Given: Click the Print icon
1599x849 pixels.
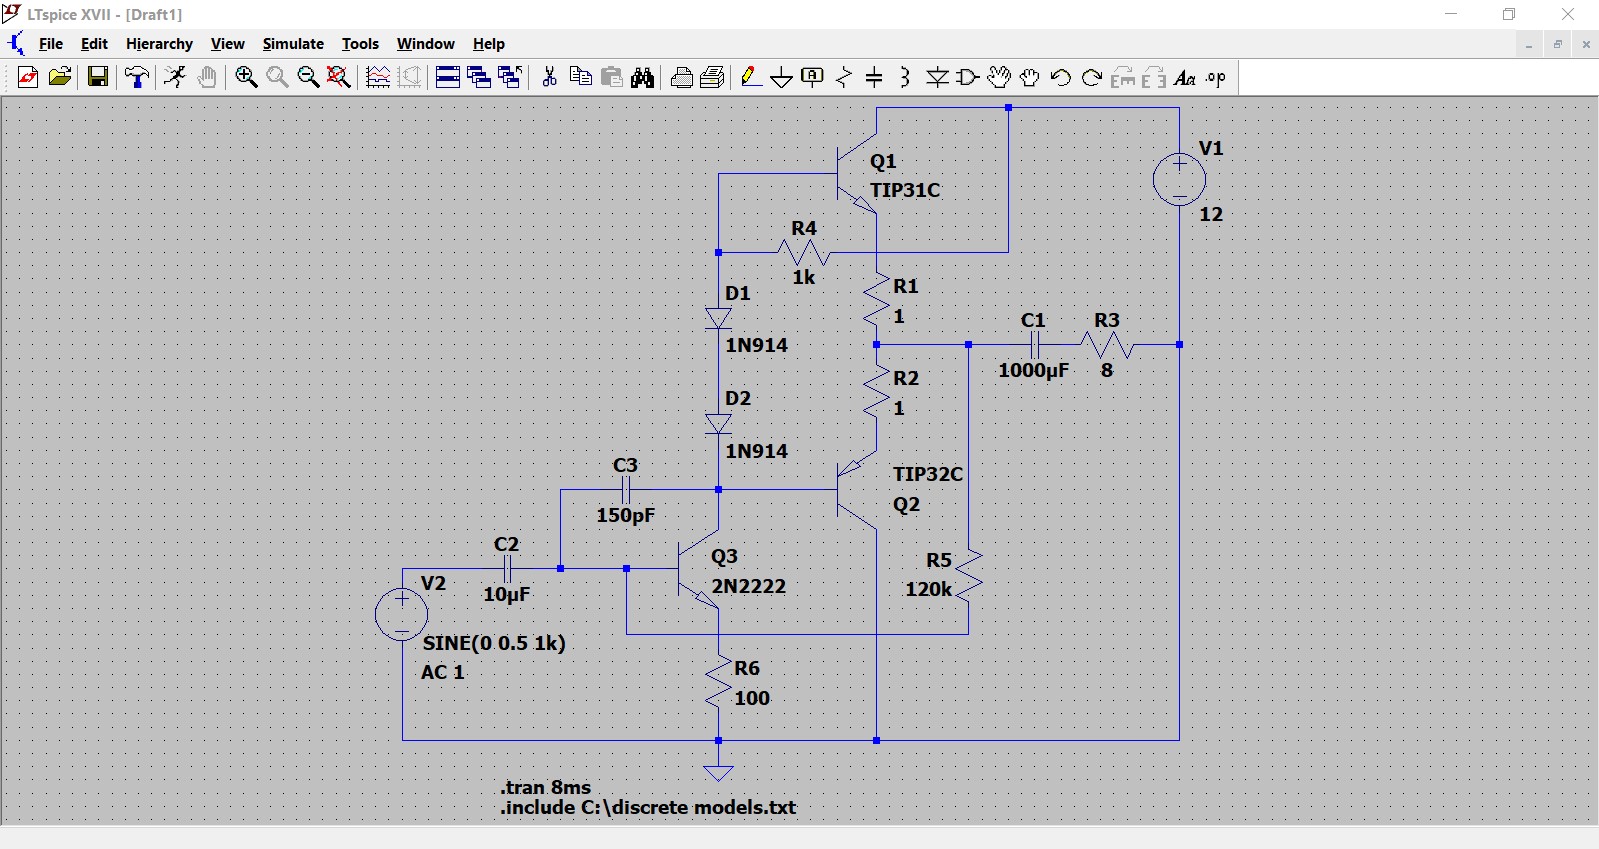Looking at the screenshot, I should click(713, 78).
